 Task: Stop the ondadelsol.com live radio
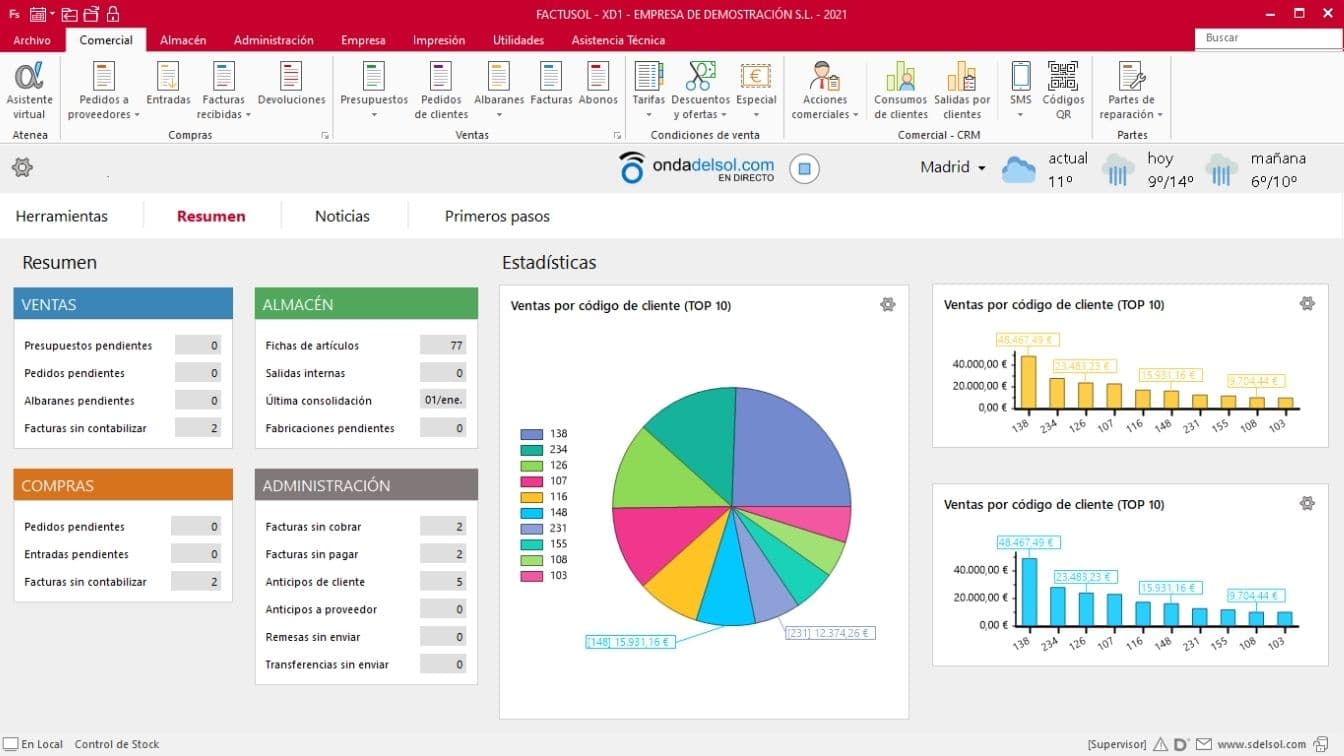click(804, 168)
